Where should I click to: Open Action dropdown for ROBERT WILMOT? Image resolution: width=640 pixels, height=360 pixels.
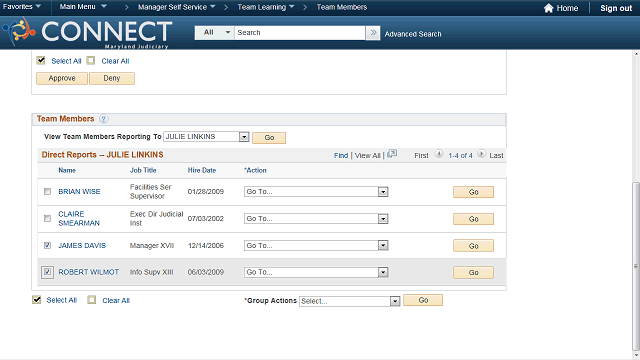[316, 272]
